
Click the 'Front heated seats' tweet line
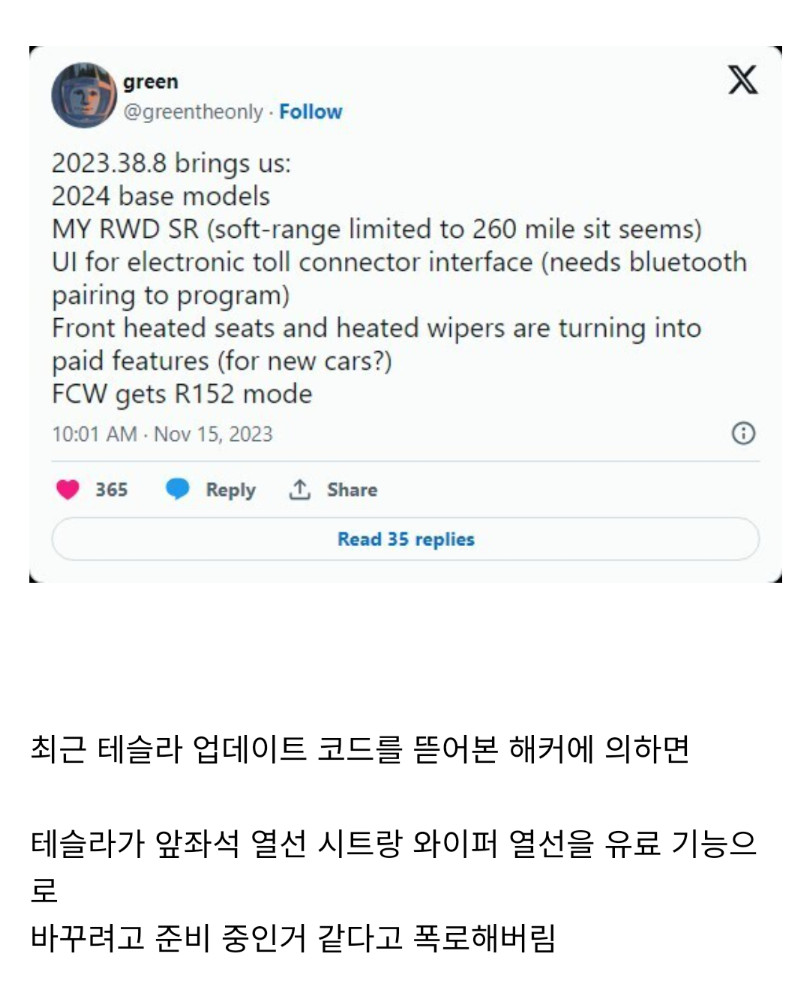pos(377,328)
